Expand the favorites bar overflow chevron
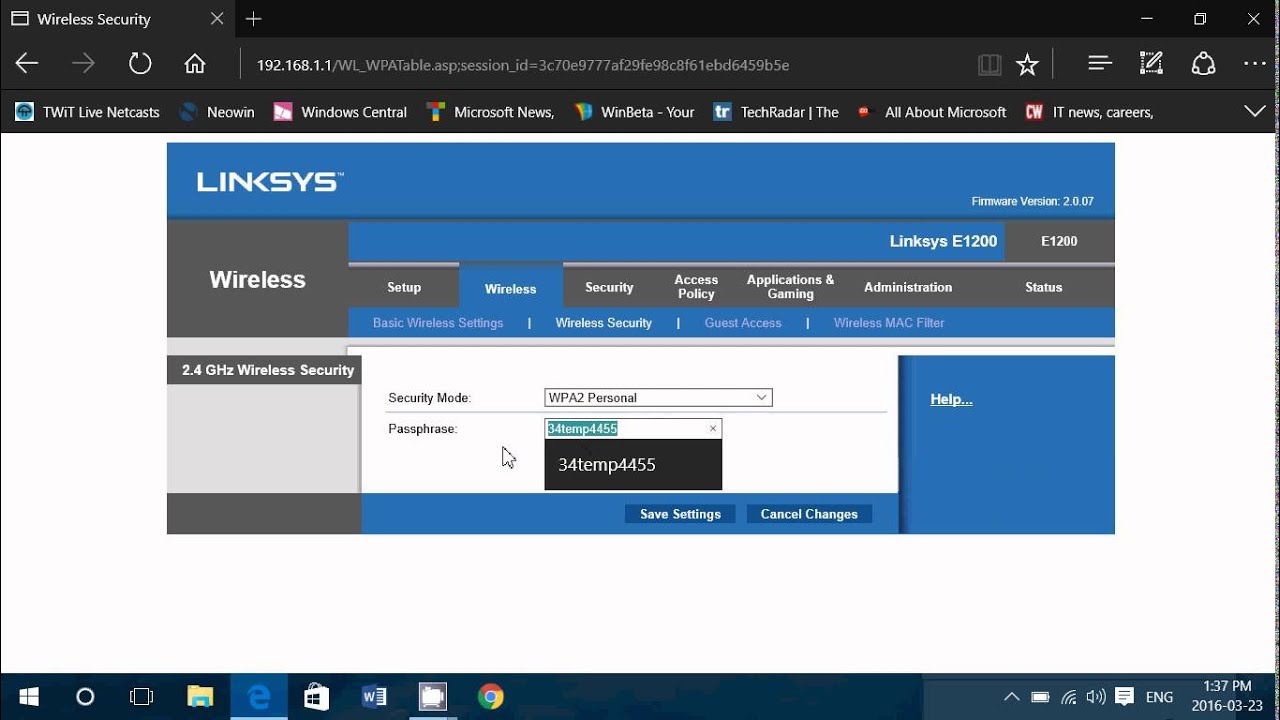Screen dimensions: 1280x720 coord(1254,112)
